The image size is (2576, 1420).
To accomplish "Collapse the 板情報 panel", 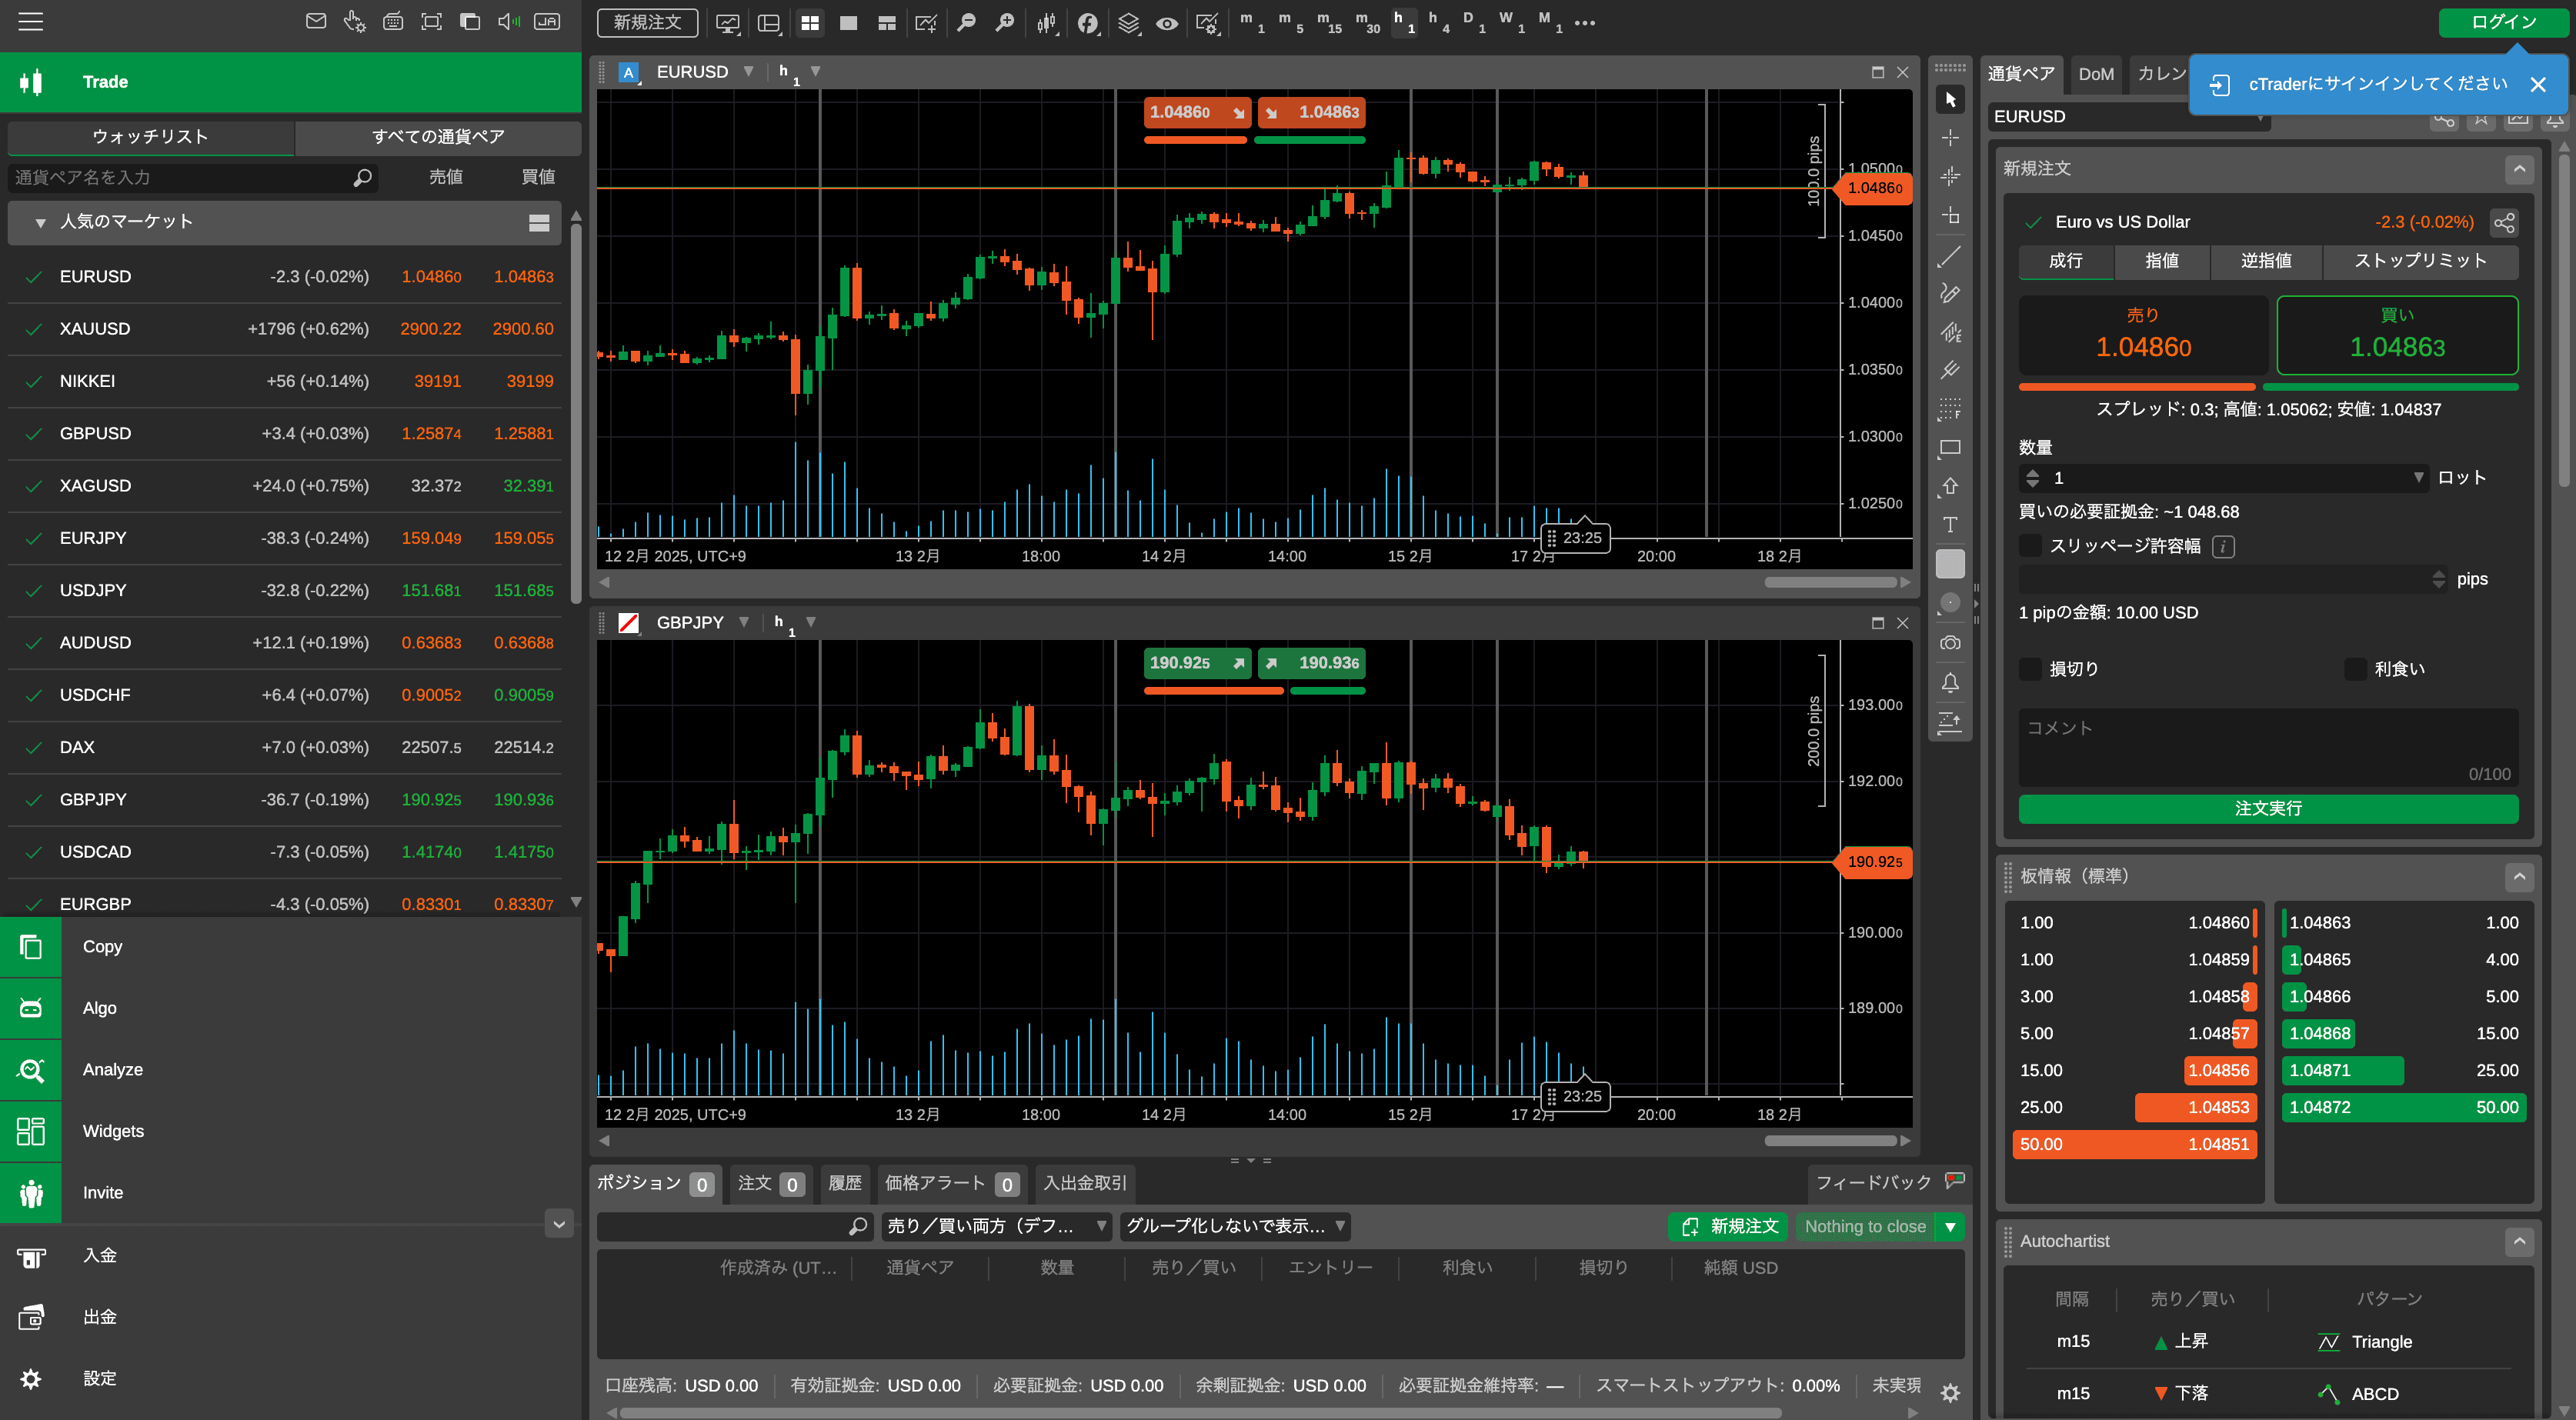I will (x=2519, y=876).
